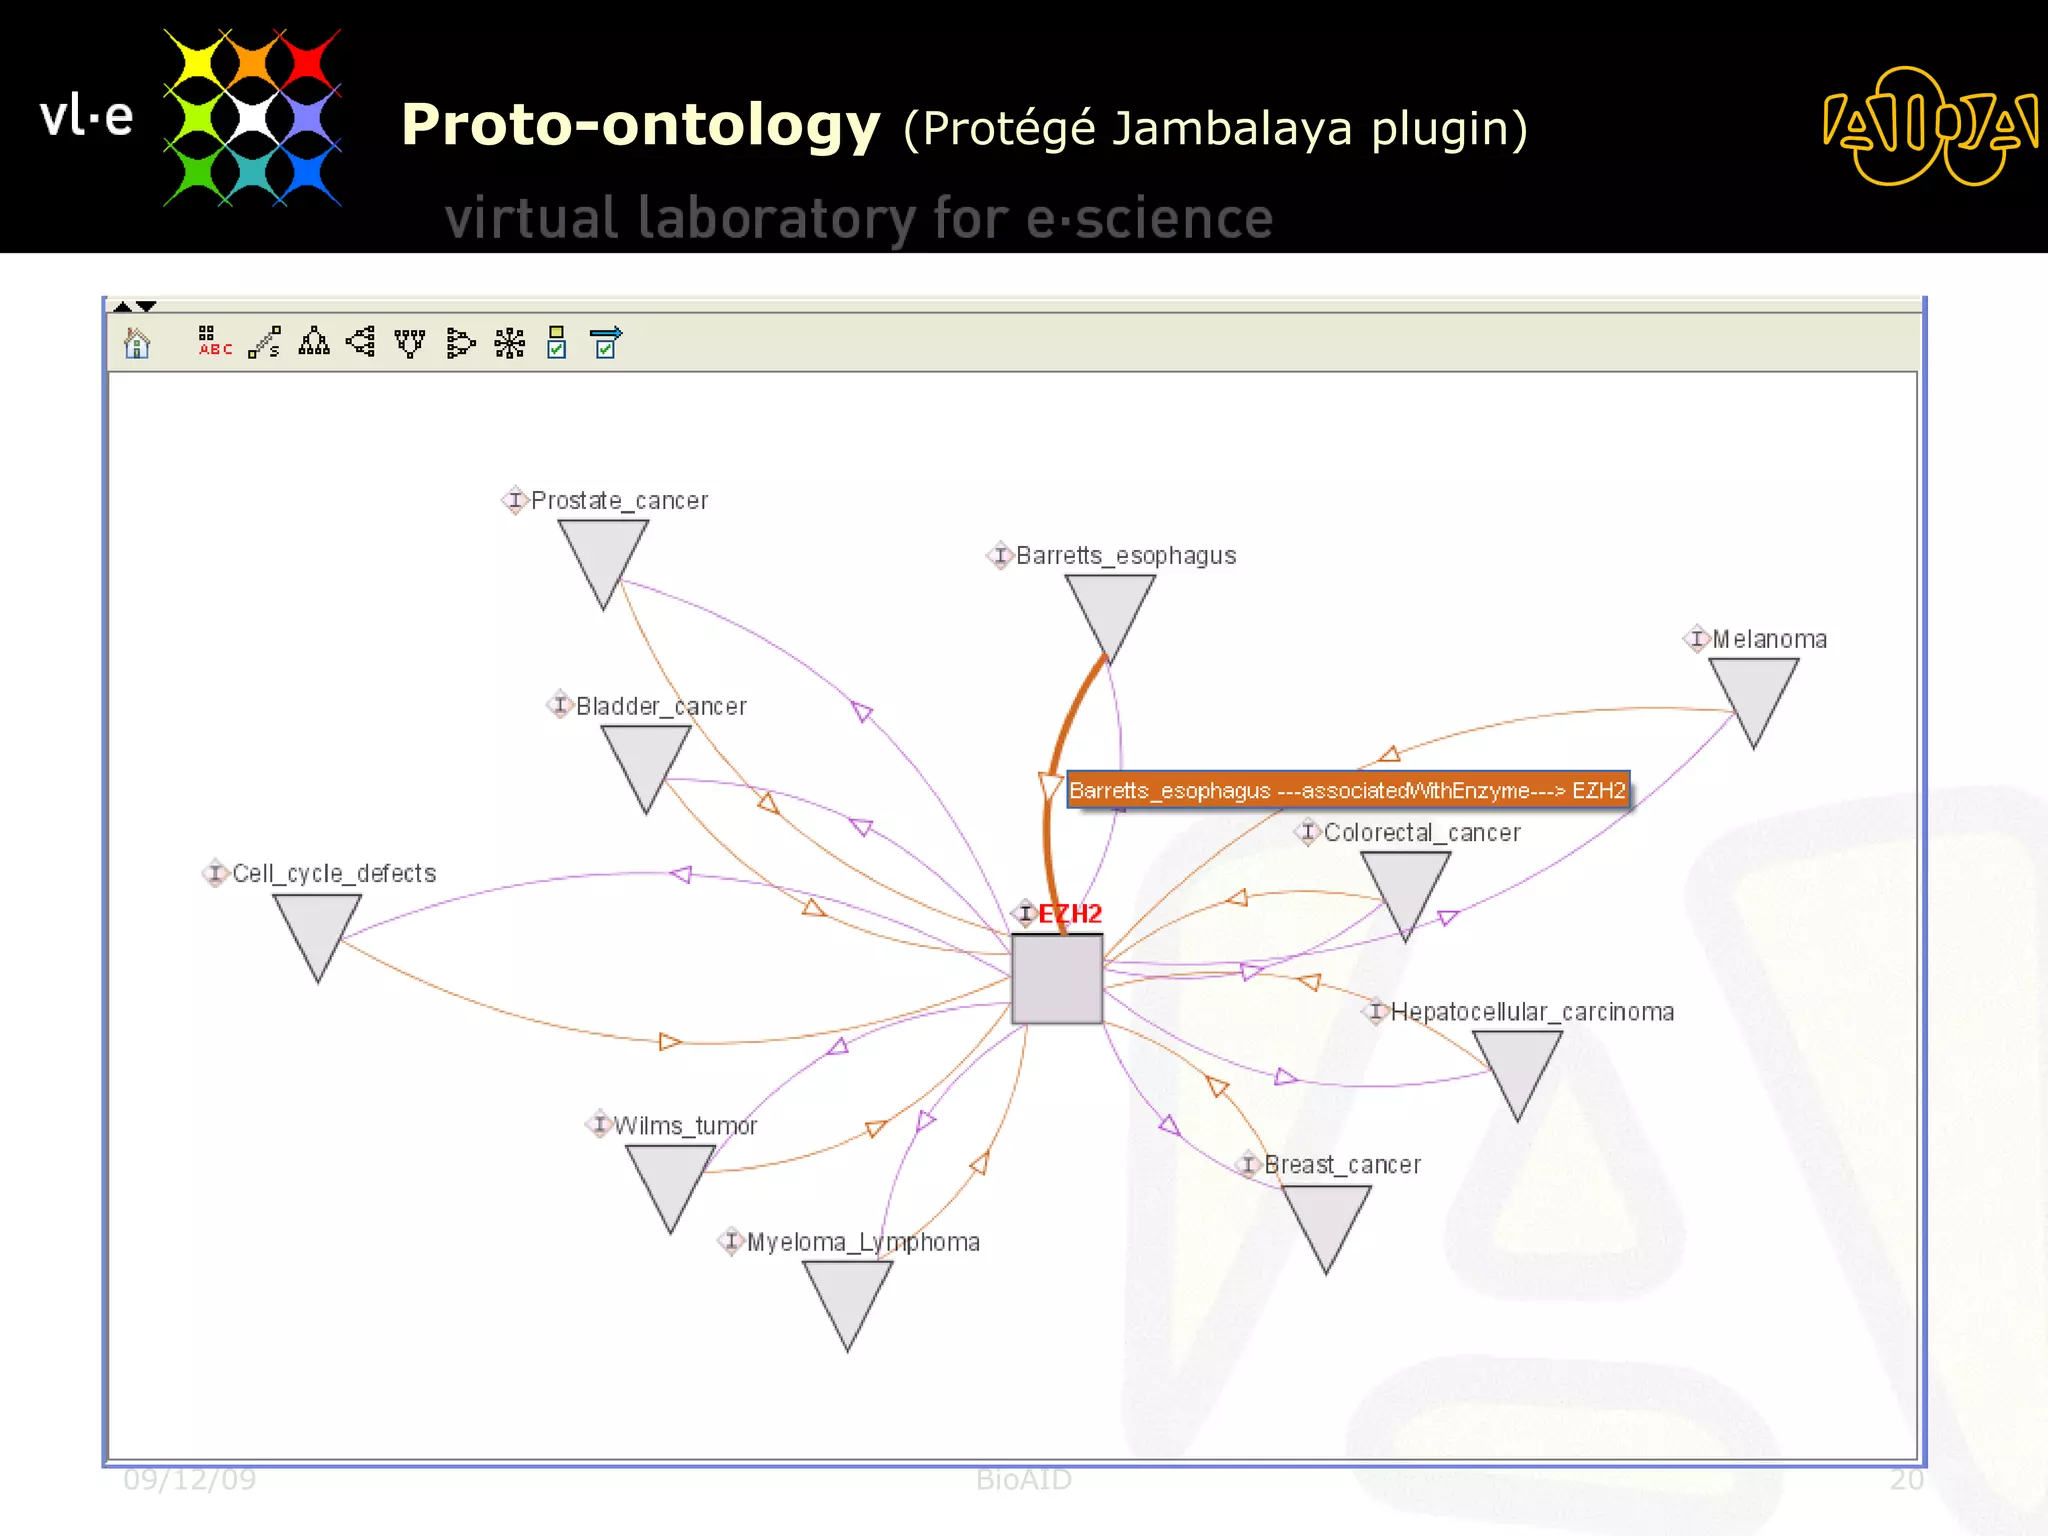The height and width of the screenshot is (1536, 2048).
Task: Click the Hepatocellular_carcinoma label text
Action: (x=1532, y=1012)
